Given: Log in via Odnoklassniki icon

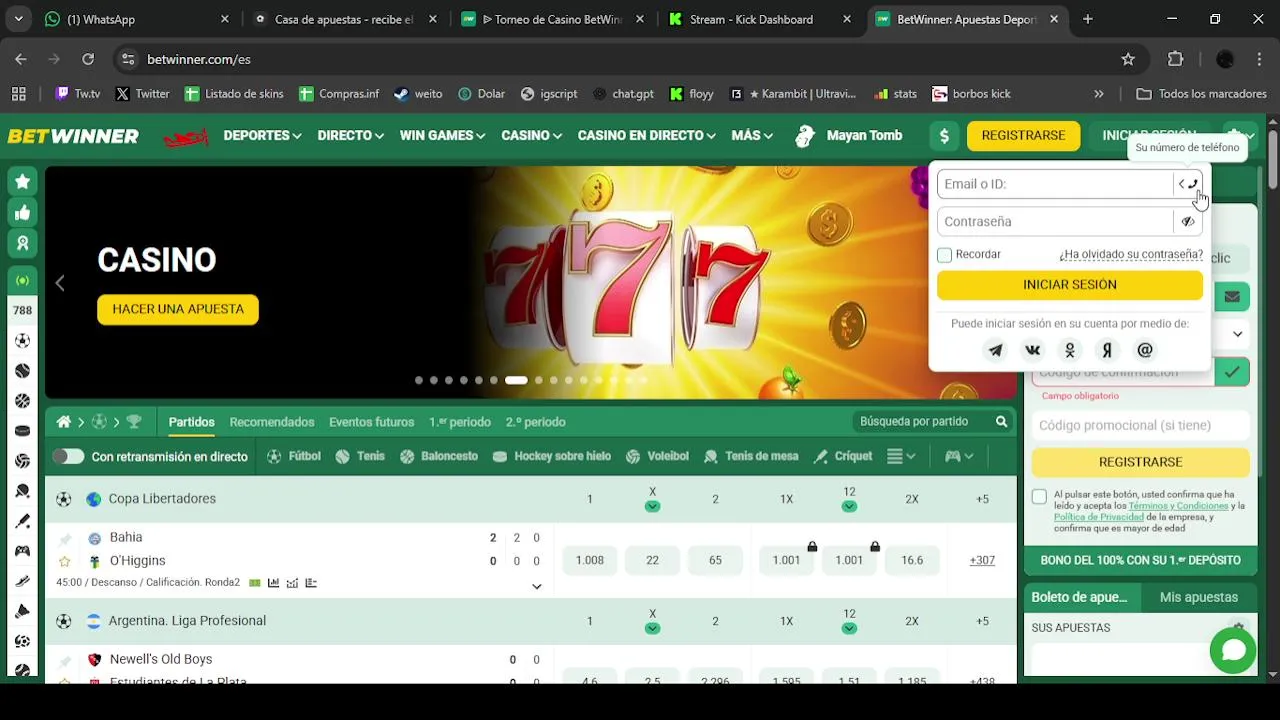Looking at the screenshot, I should pyautogui.click(x=1070, y=350).
